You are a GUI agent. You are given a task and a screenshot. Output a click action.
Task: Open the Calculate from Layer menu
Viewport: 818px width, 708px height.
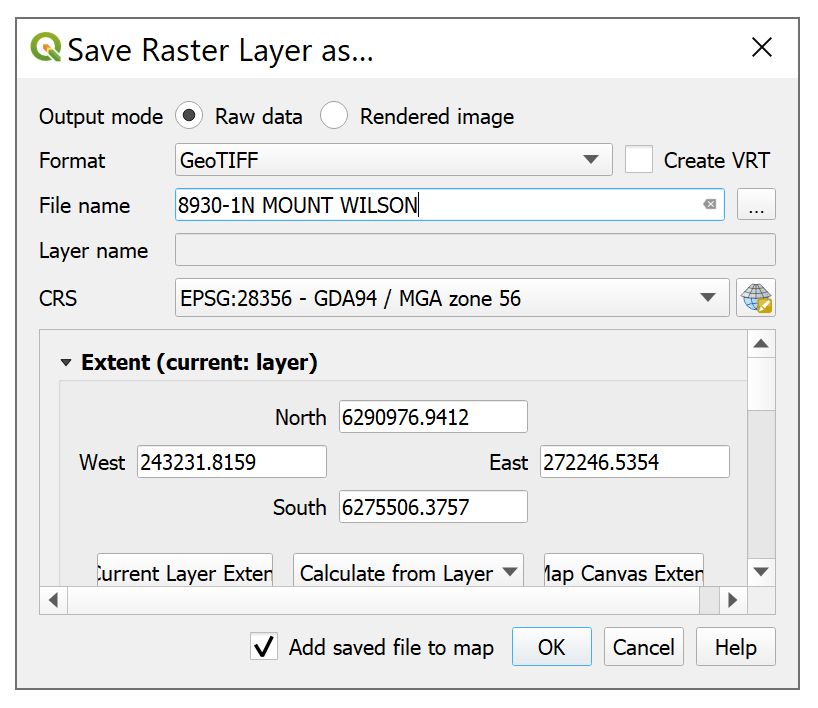point(409,573)
